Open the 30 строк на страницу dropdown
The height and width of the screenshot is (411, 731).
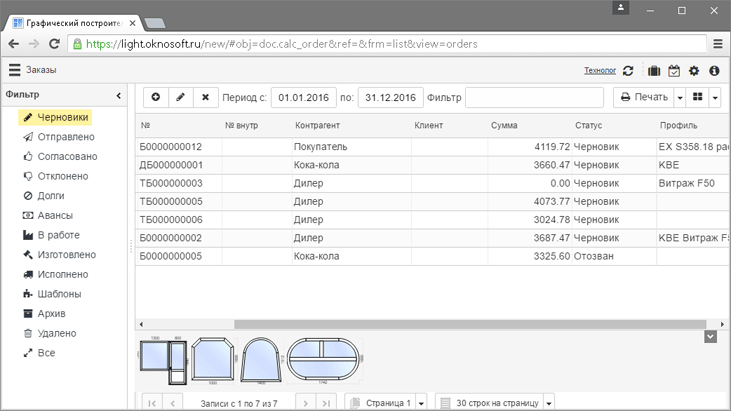549,403
